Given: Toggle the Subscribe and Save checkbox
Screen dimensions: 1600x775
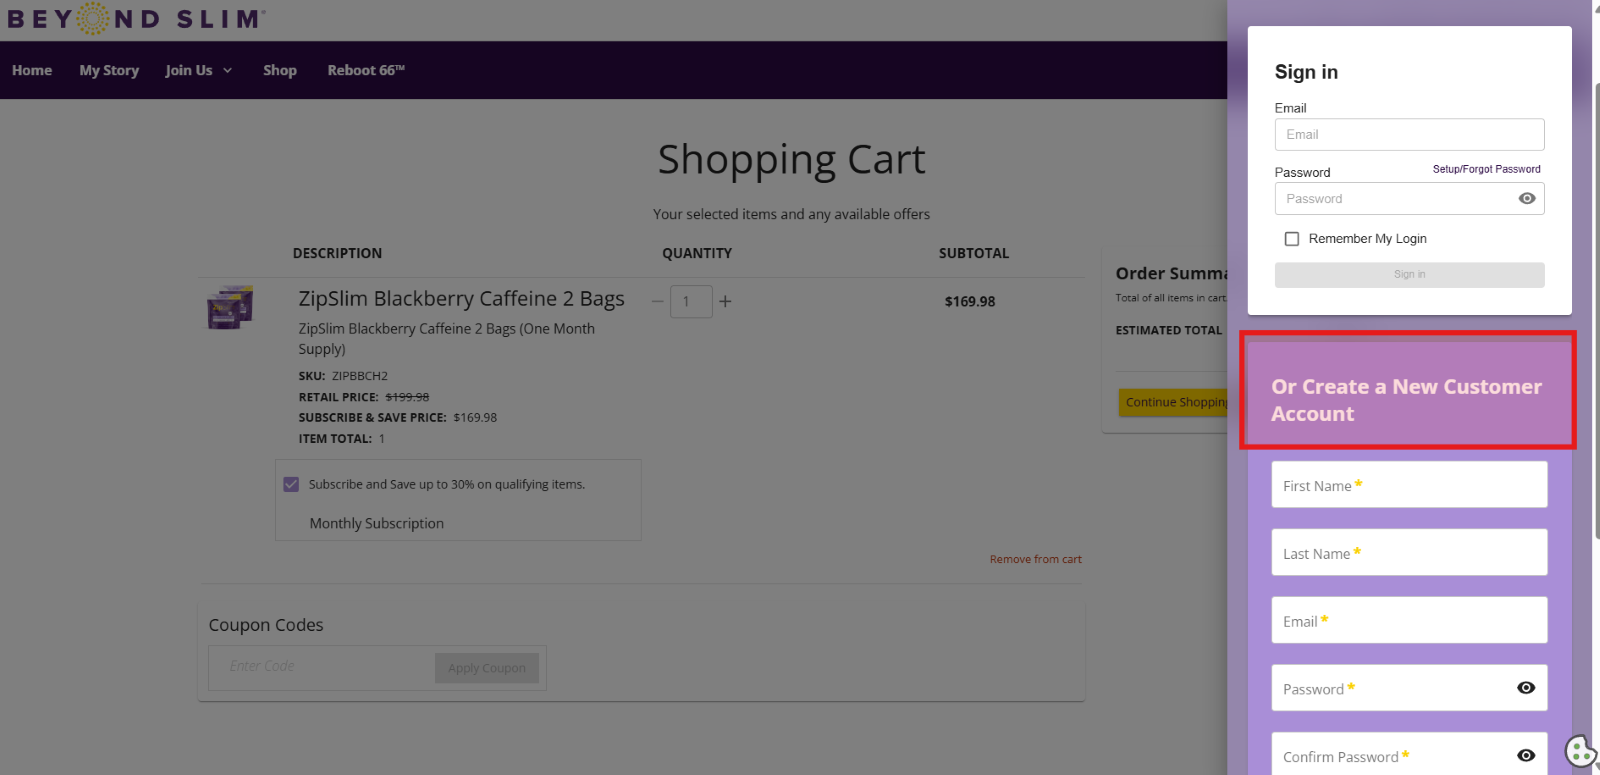Looking at the screenshot, I should tap(291, 484).
